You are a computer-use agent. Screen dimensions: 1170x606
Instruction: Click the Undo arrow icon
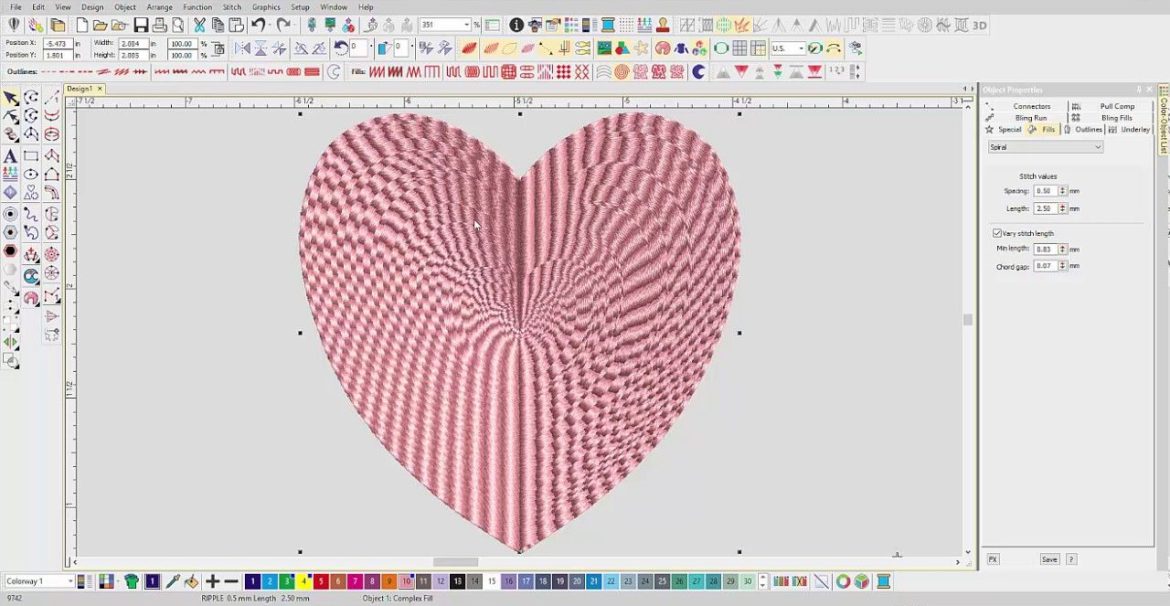[258, 25]
